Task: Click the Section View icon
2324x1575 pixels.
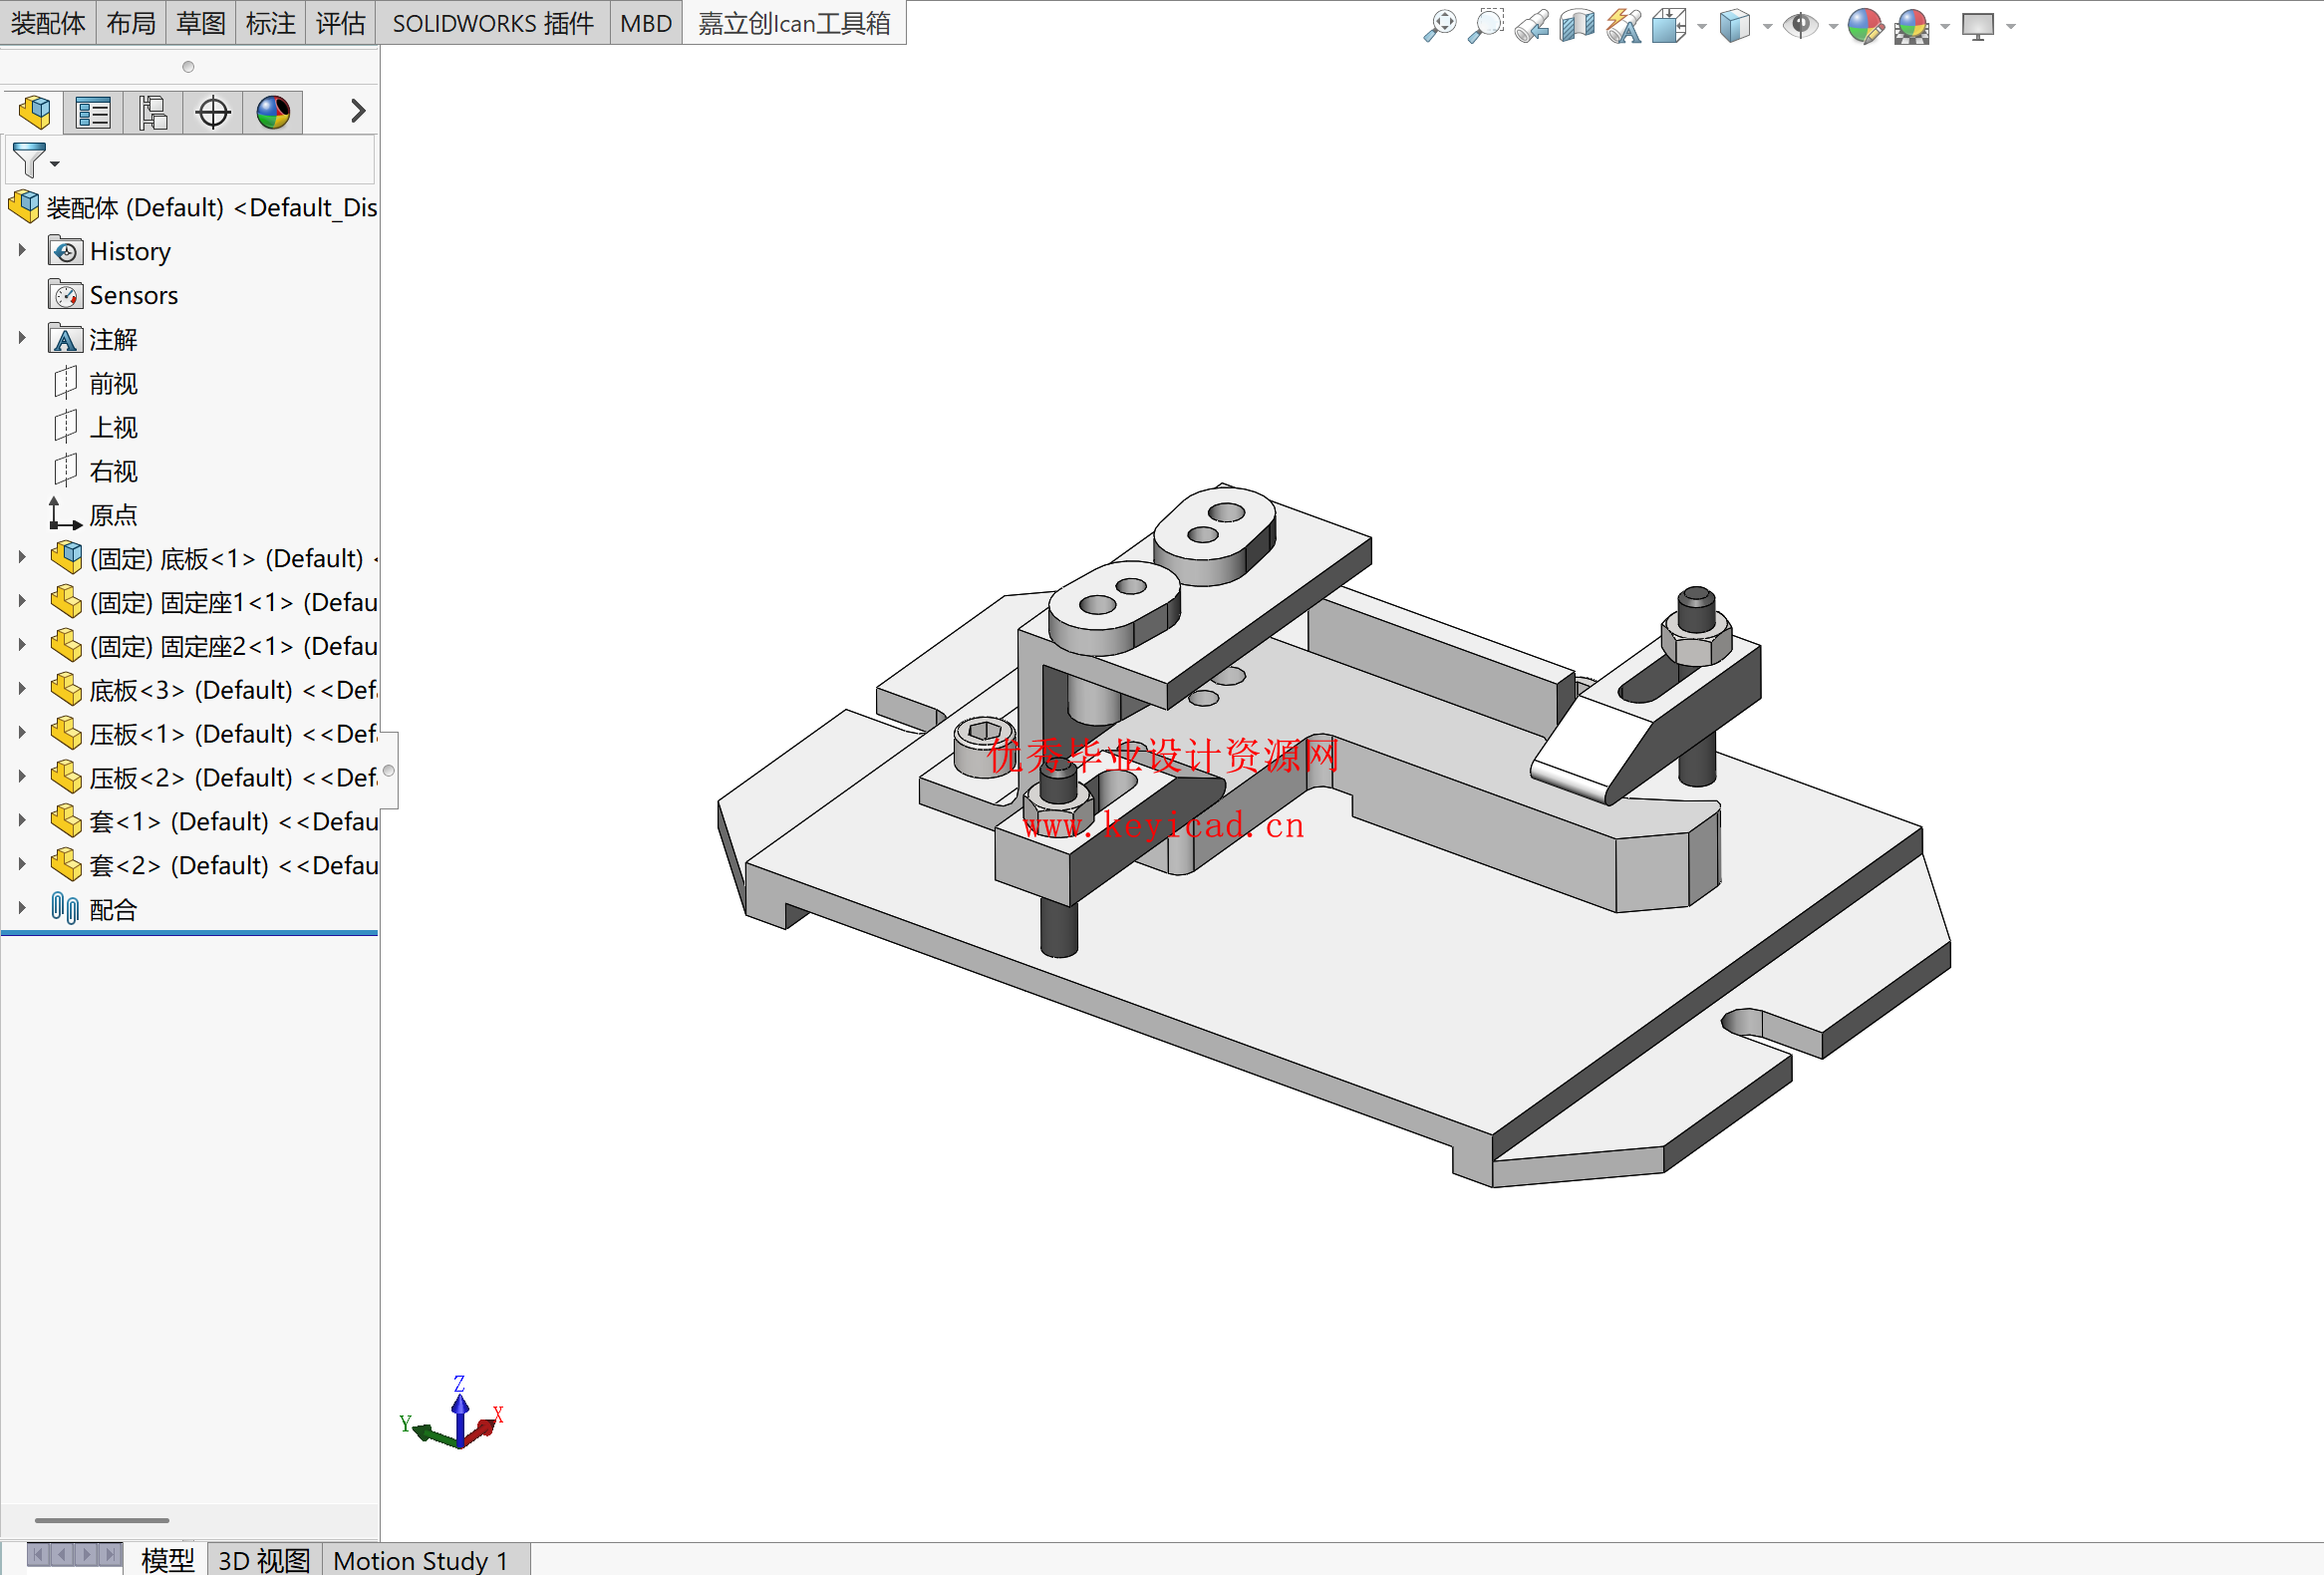Action: pos(1577,25)
